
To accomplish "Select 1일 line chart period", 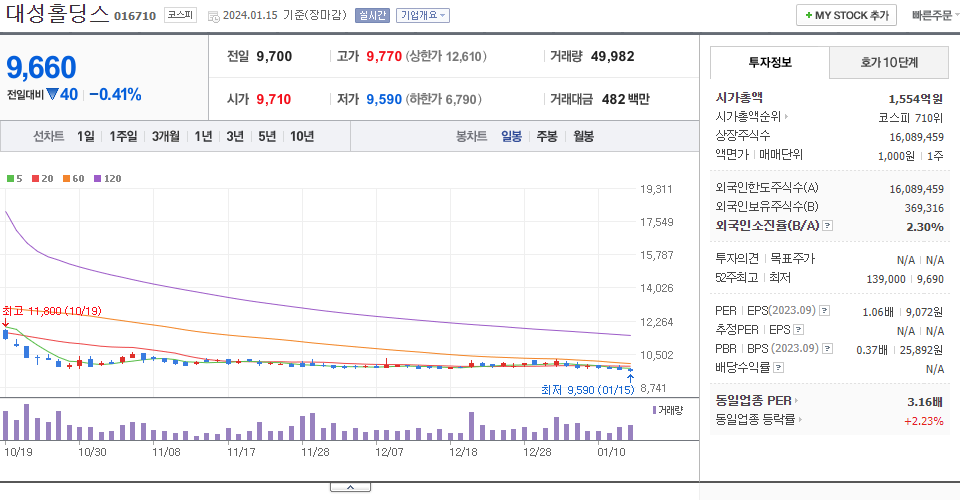I will [x=86, y=136].
